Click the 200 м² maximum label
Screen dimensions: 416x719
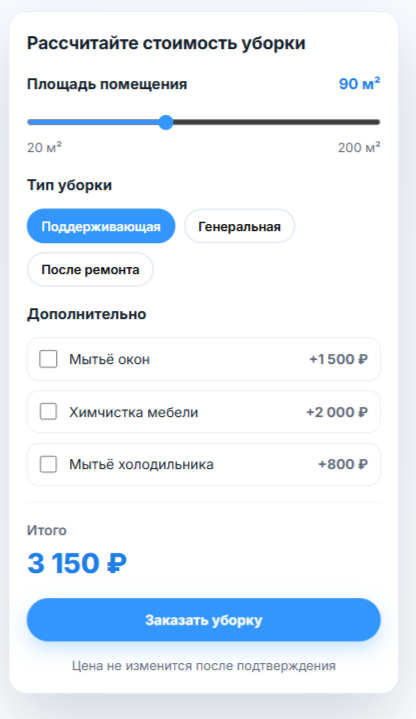click(x=359, y=148)
